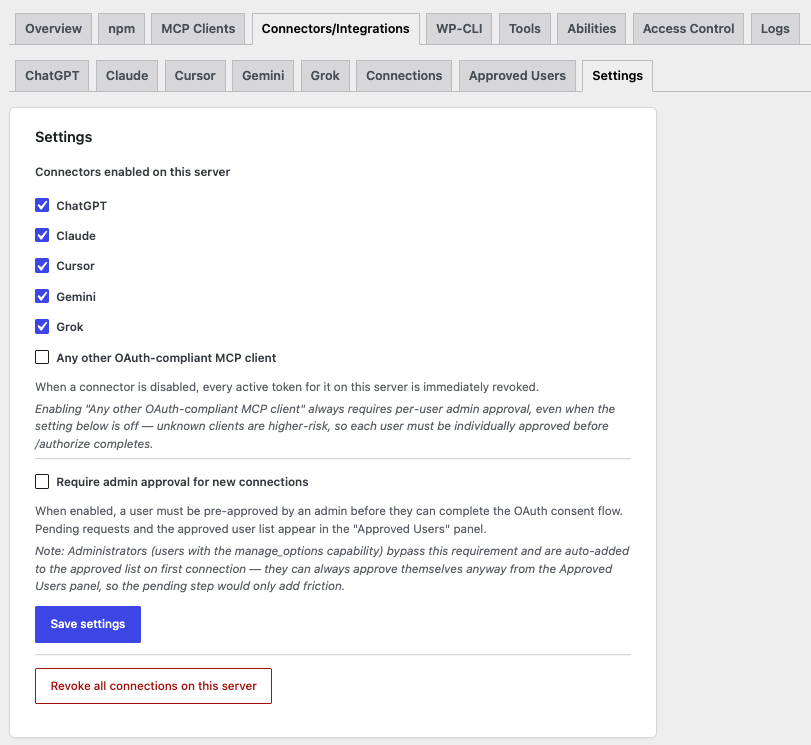Open the ChatGPT sub-tab
The width and height of the screenshot is (811, 745).
tap(52, 76)
